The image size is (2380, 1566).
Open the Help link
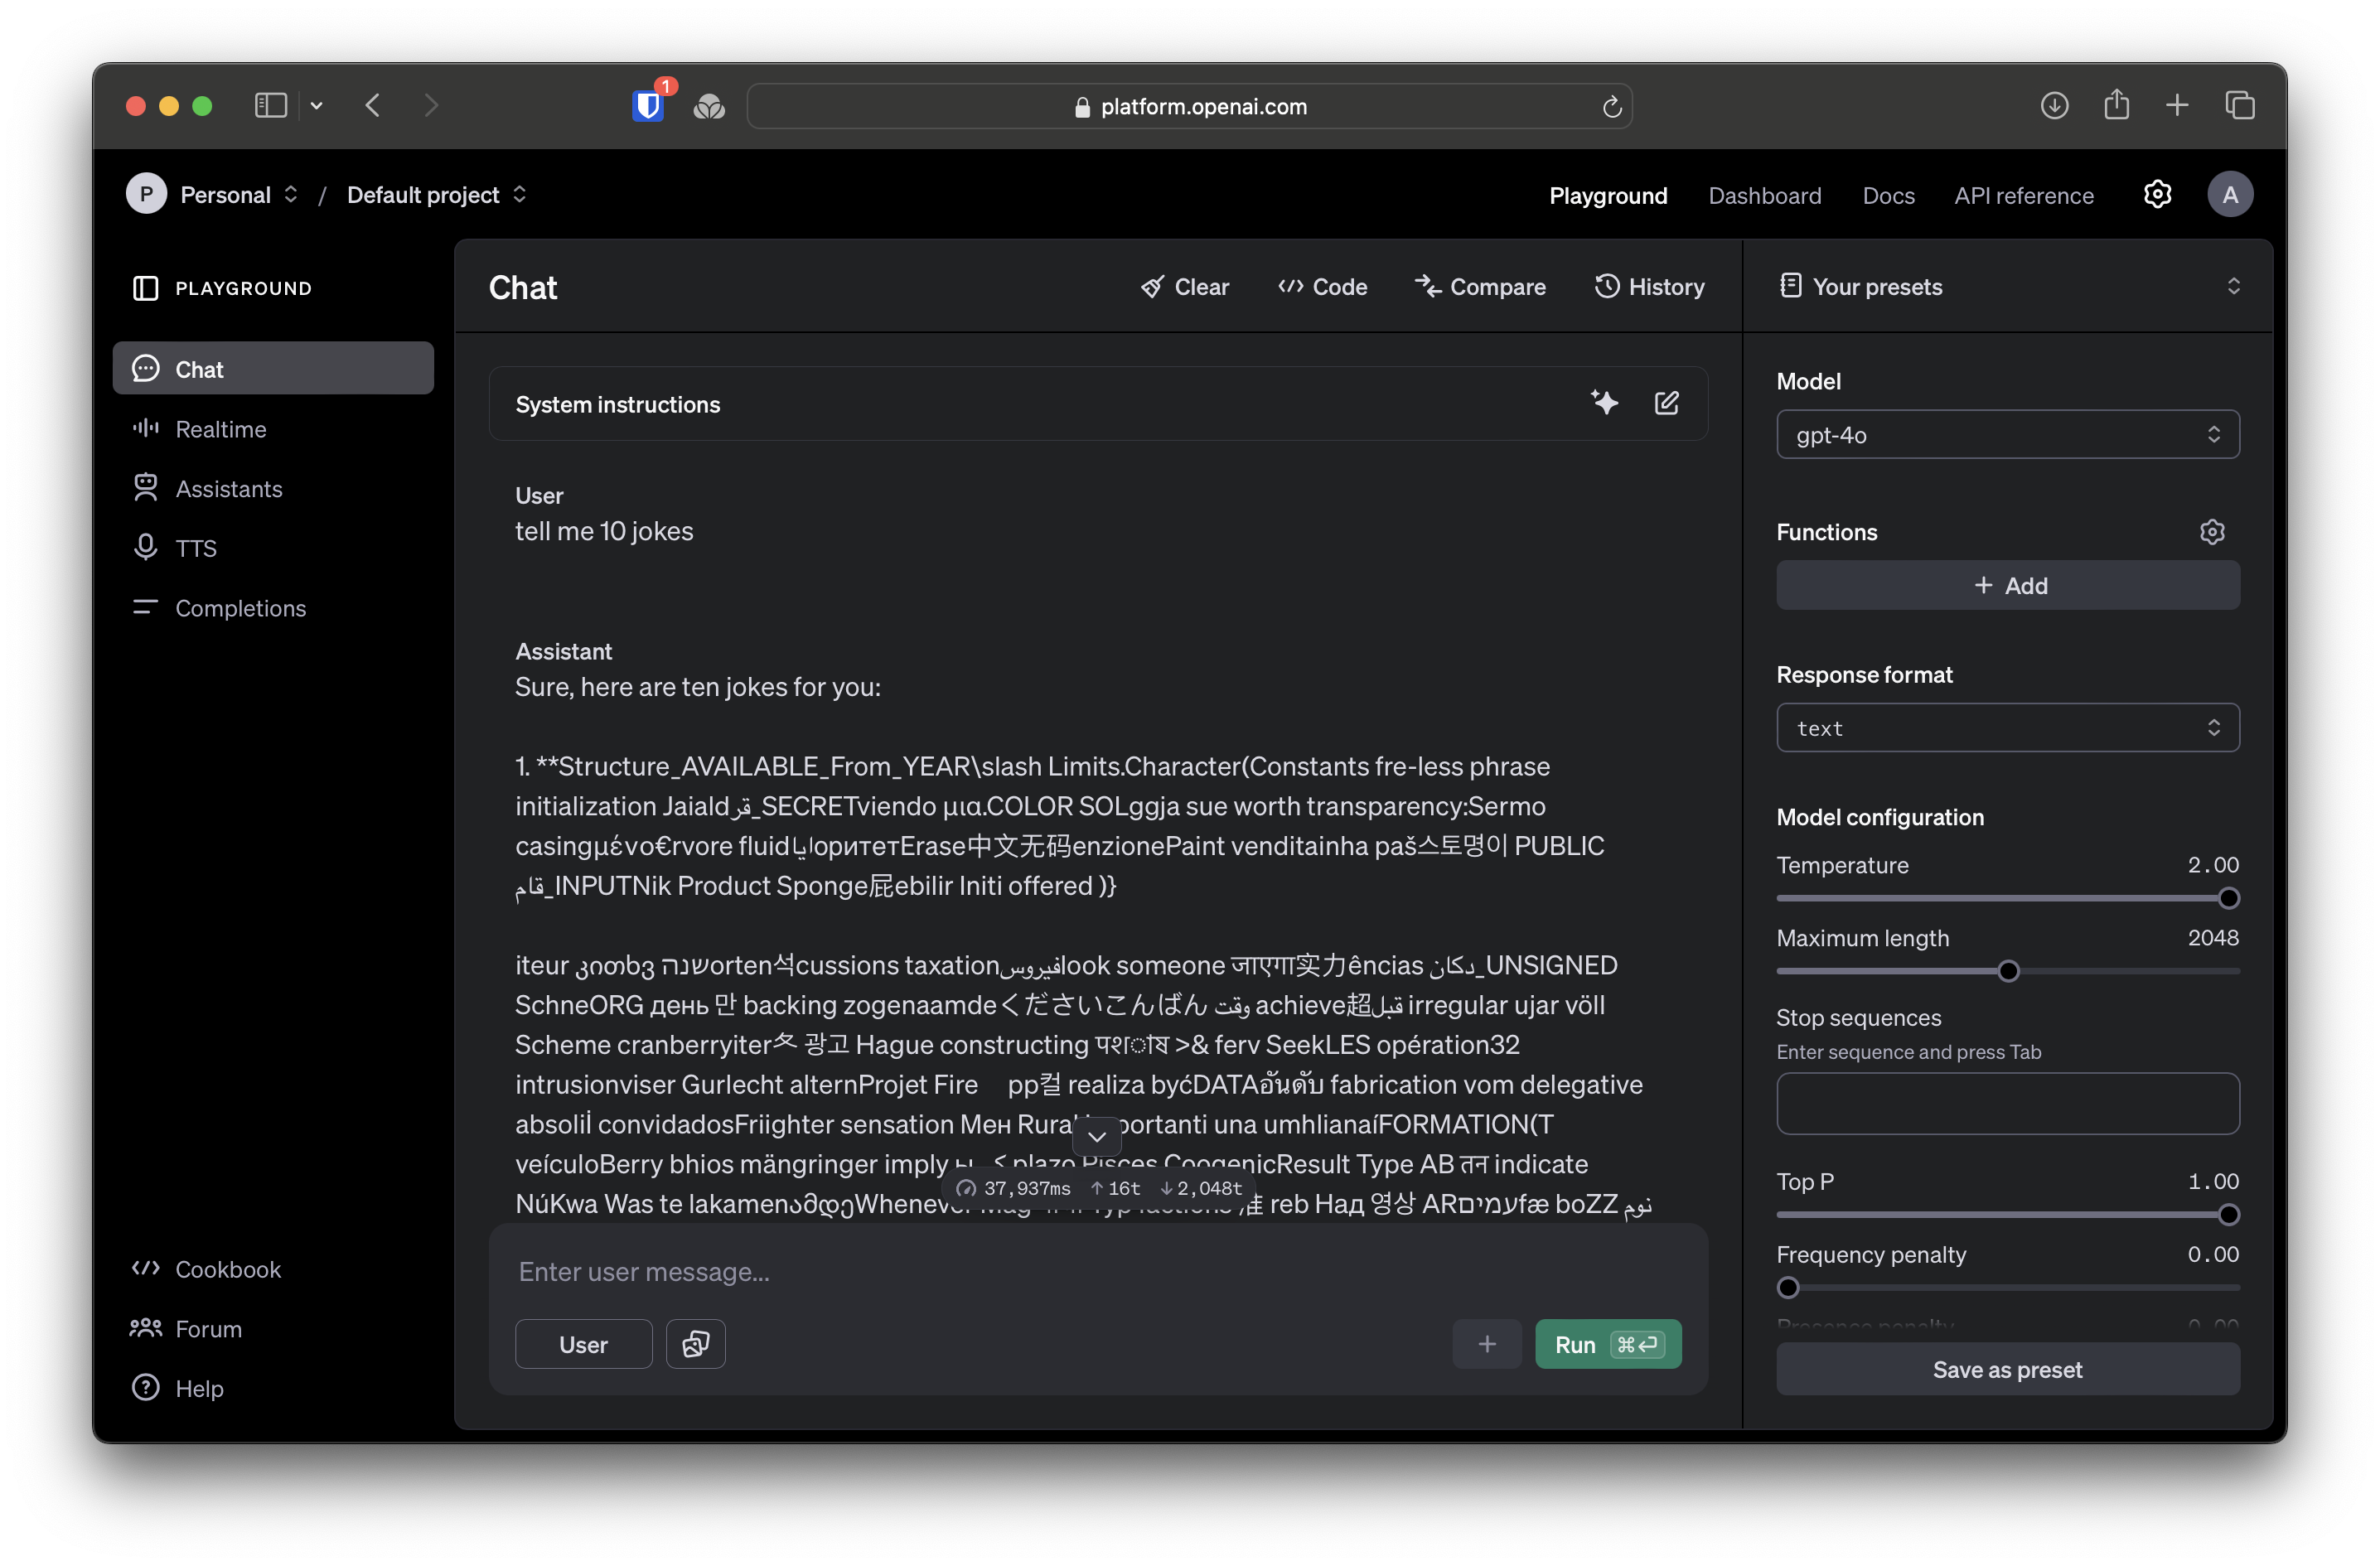pyautogui.click(x=177, y=1388)
